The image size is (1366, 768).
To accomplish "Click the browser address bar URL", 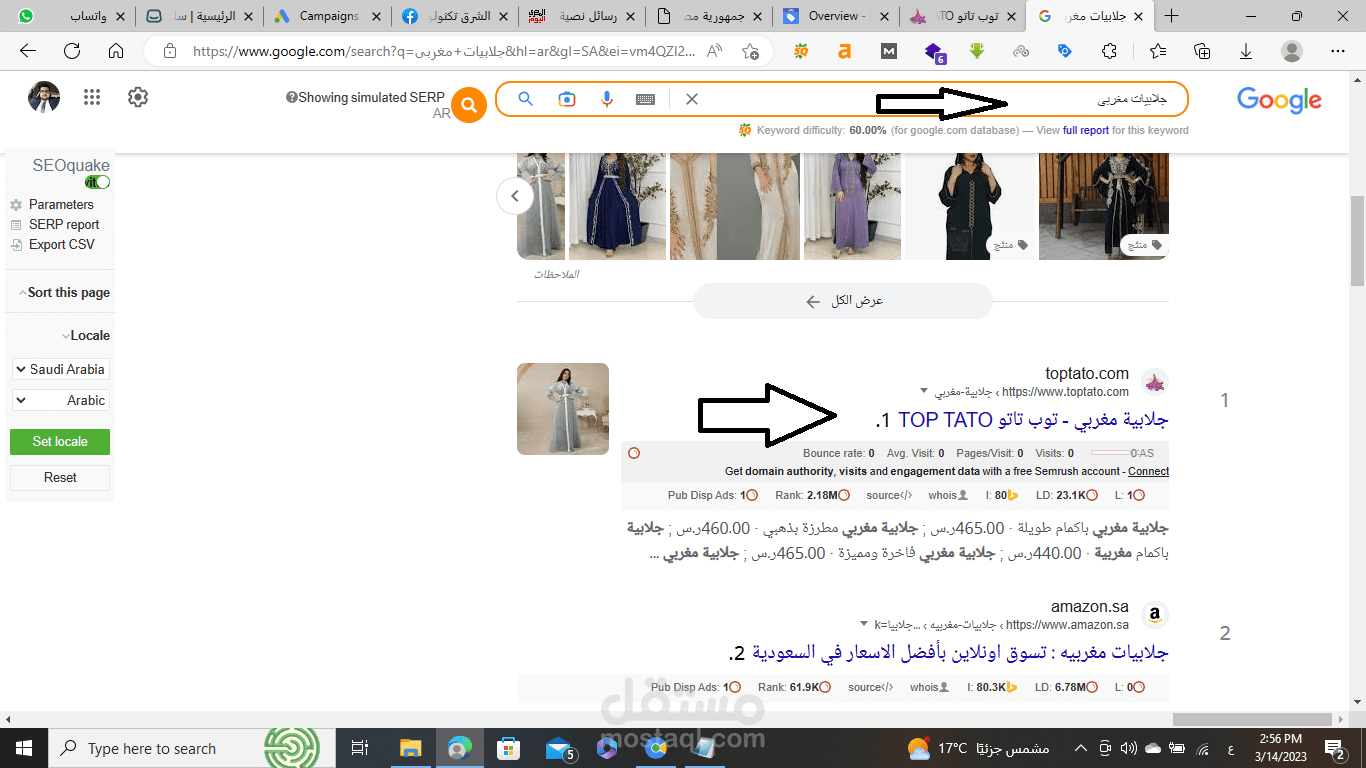I will tap(443, 51).
